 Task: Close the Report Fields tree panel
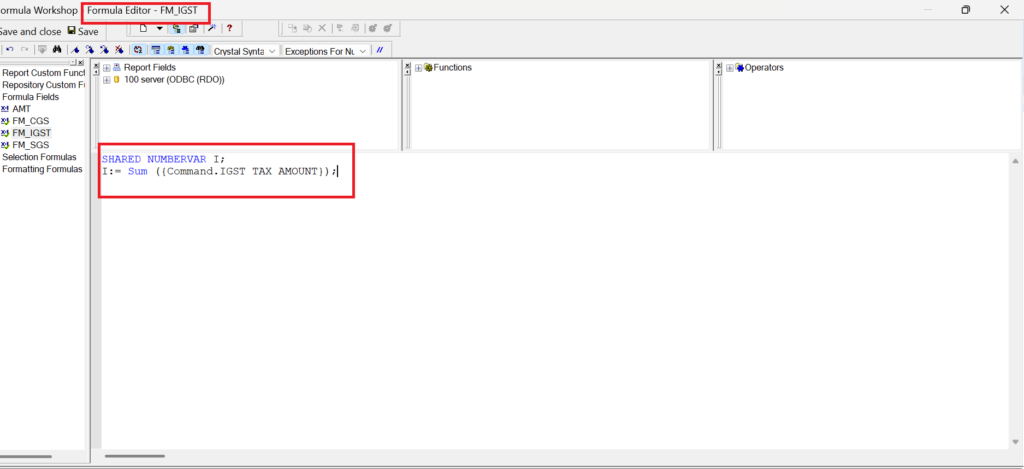click(97, 65)
